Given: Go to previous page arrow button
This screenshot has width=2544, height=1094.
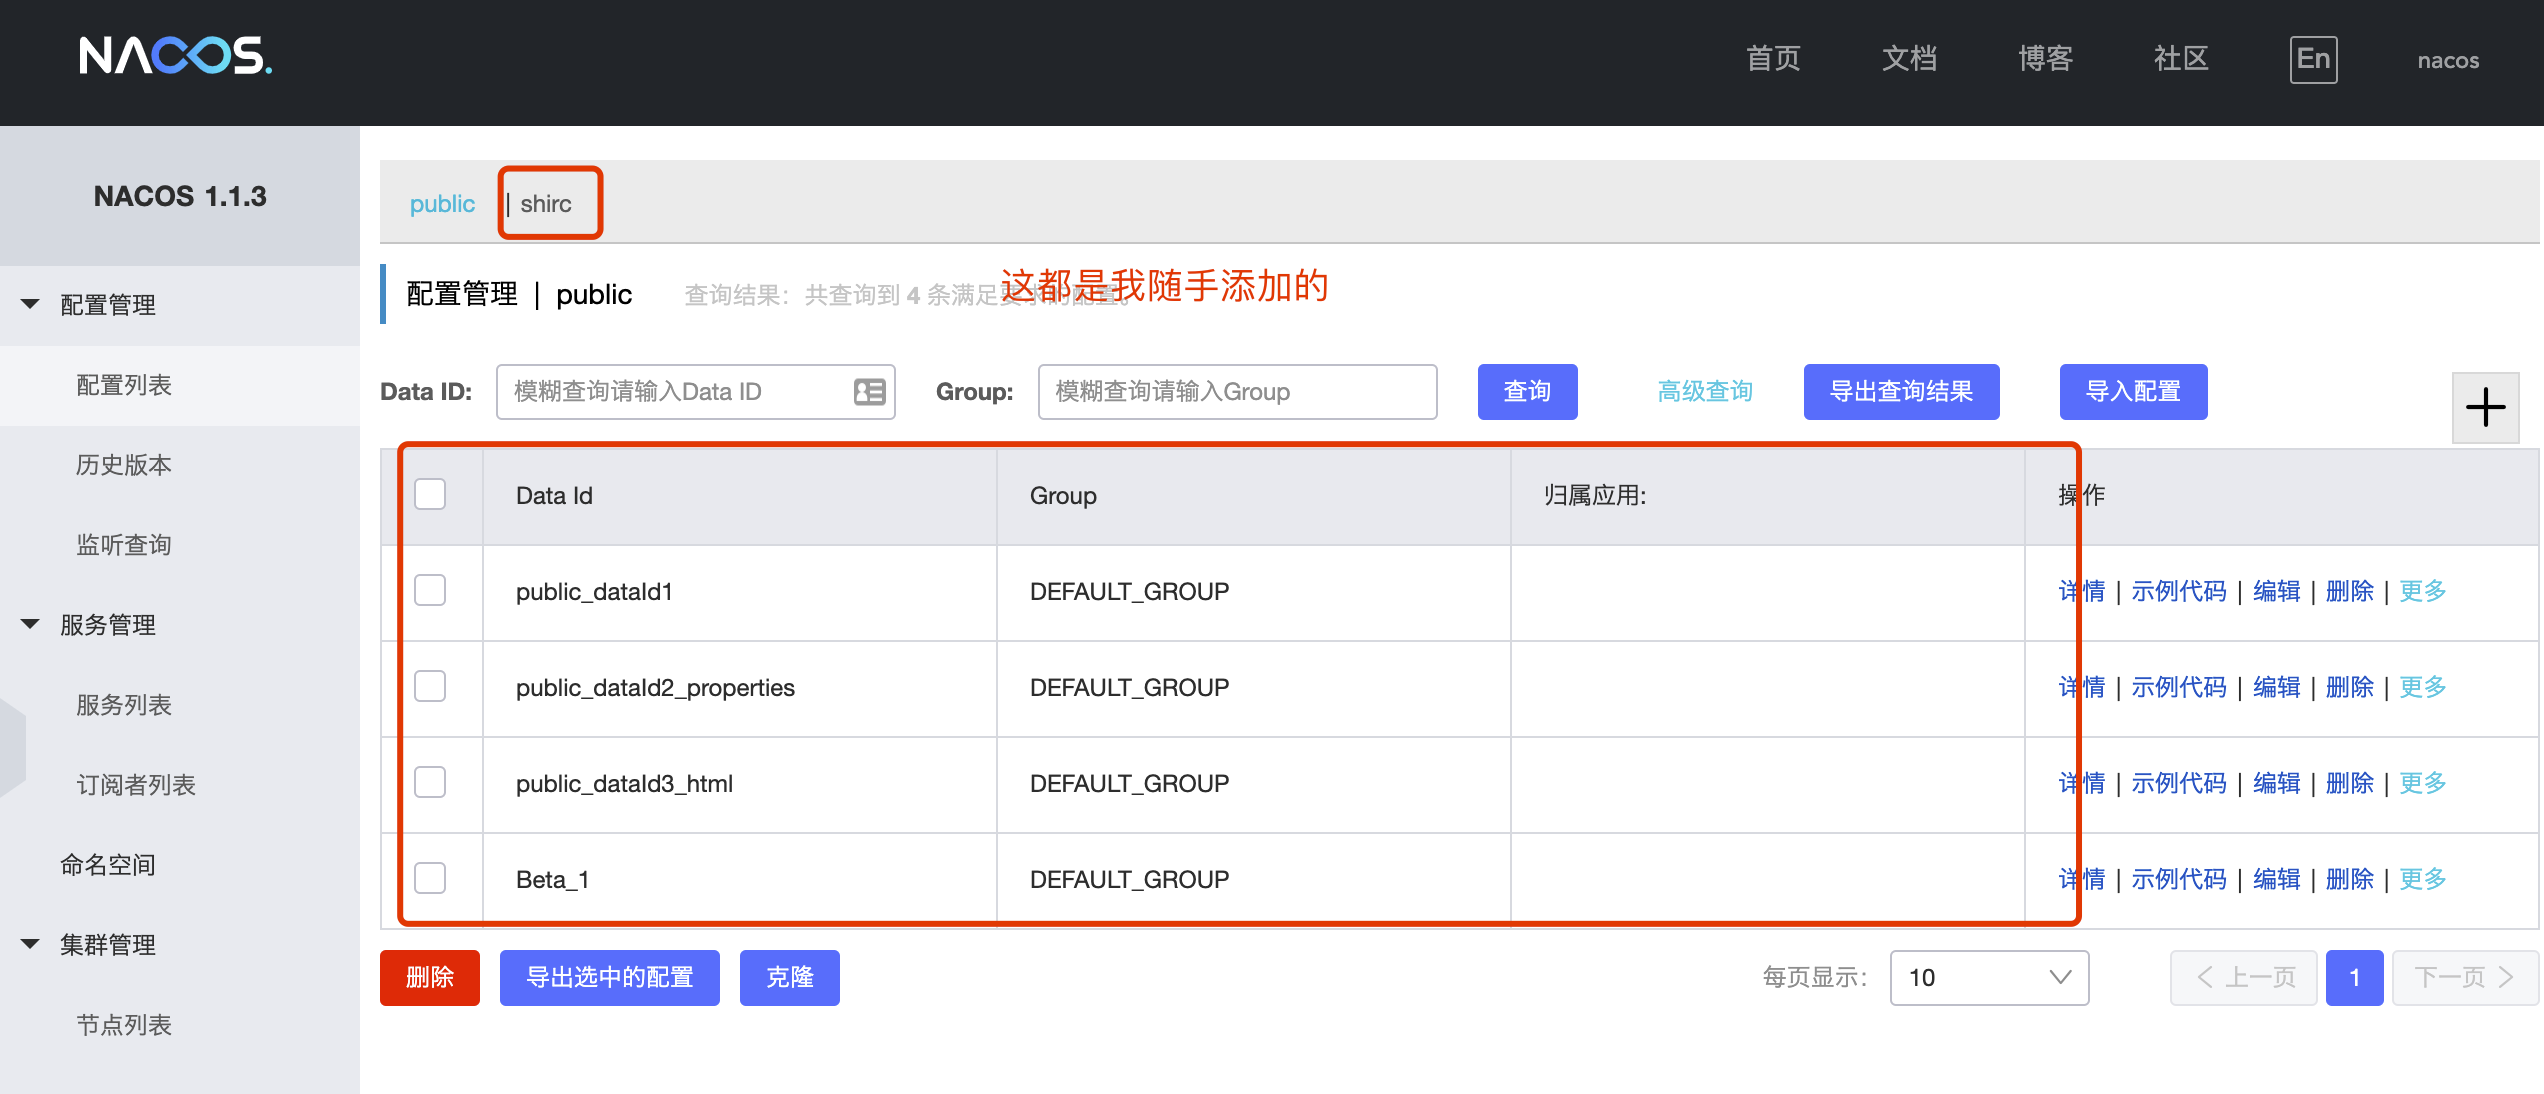Looking at the screenshot, I should [2243, 977].
